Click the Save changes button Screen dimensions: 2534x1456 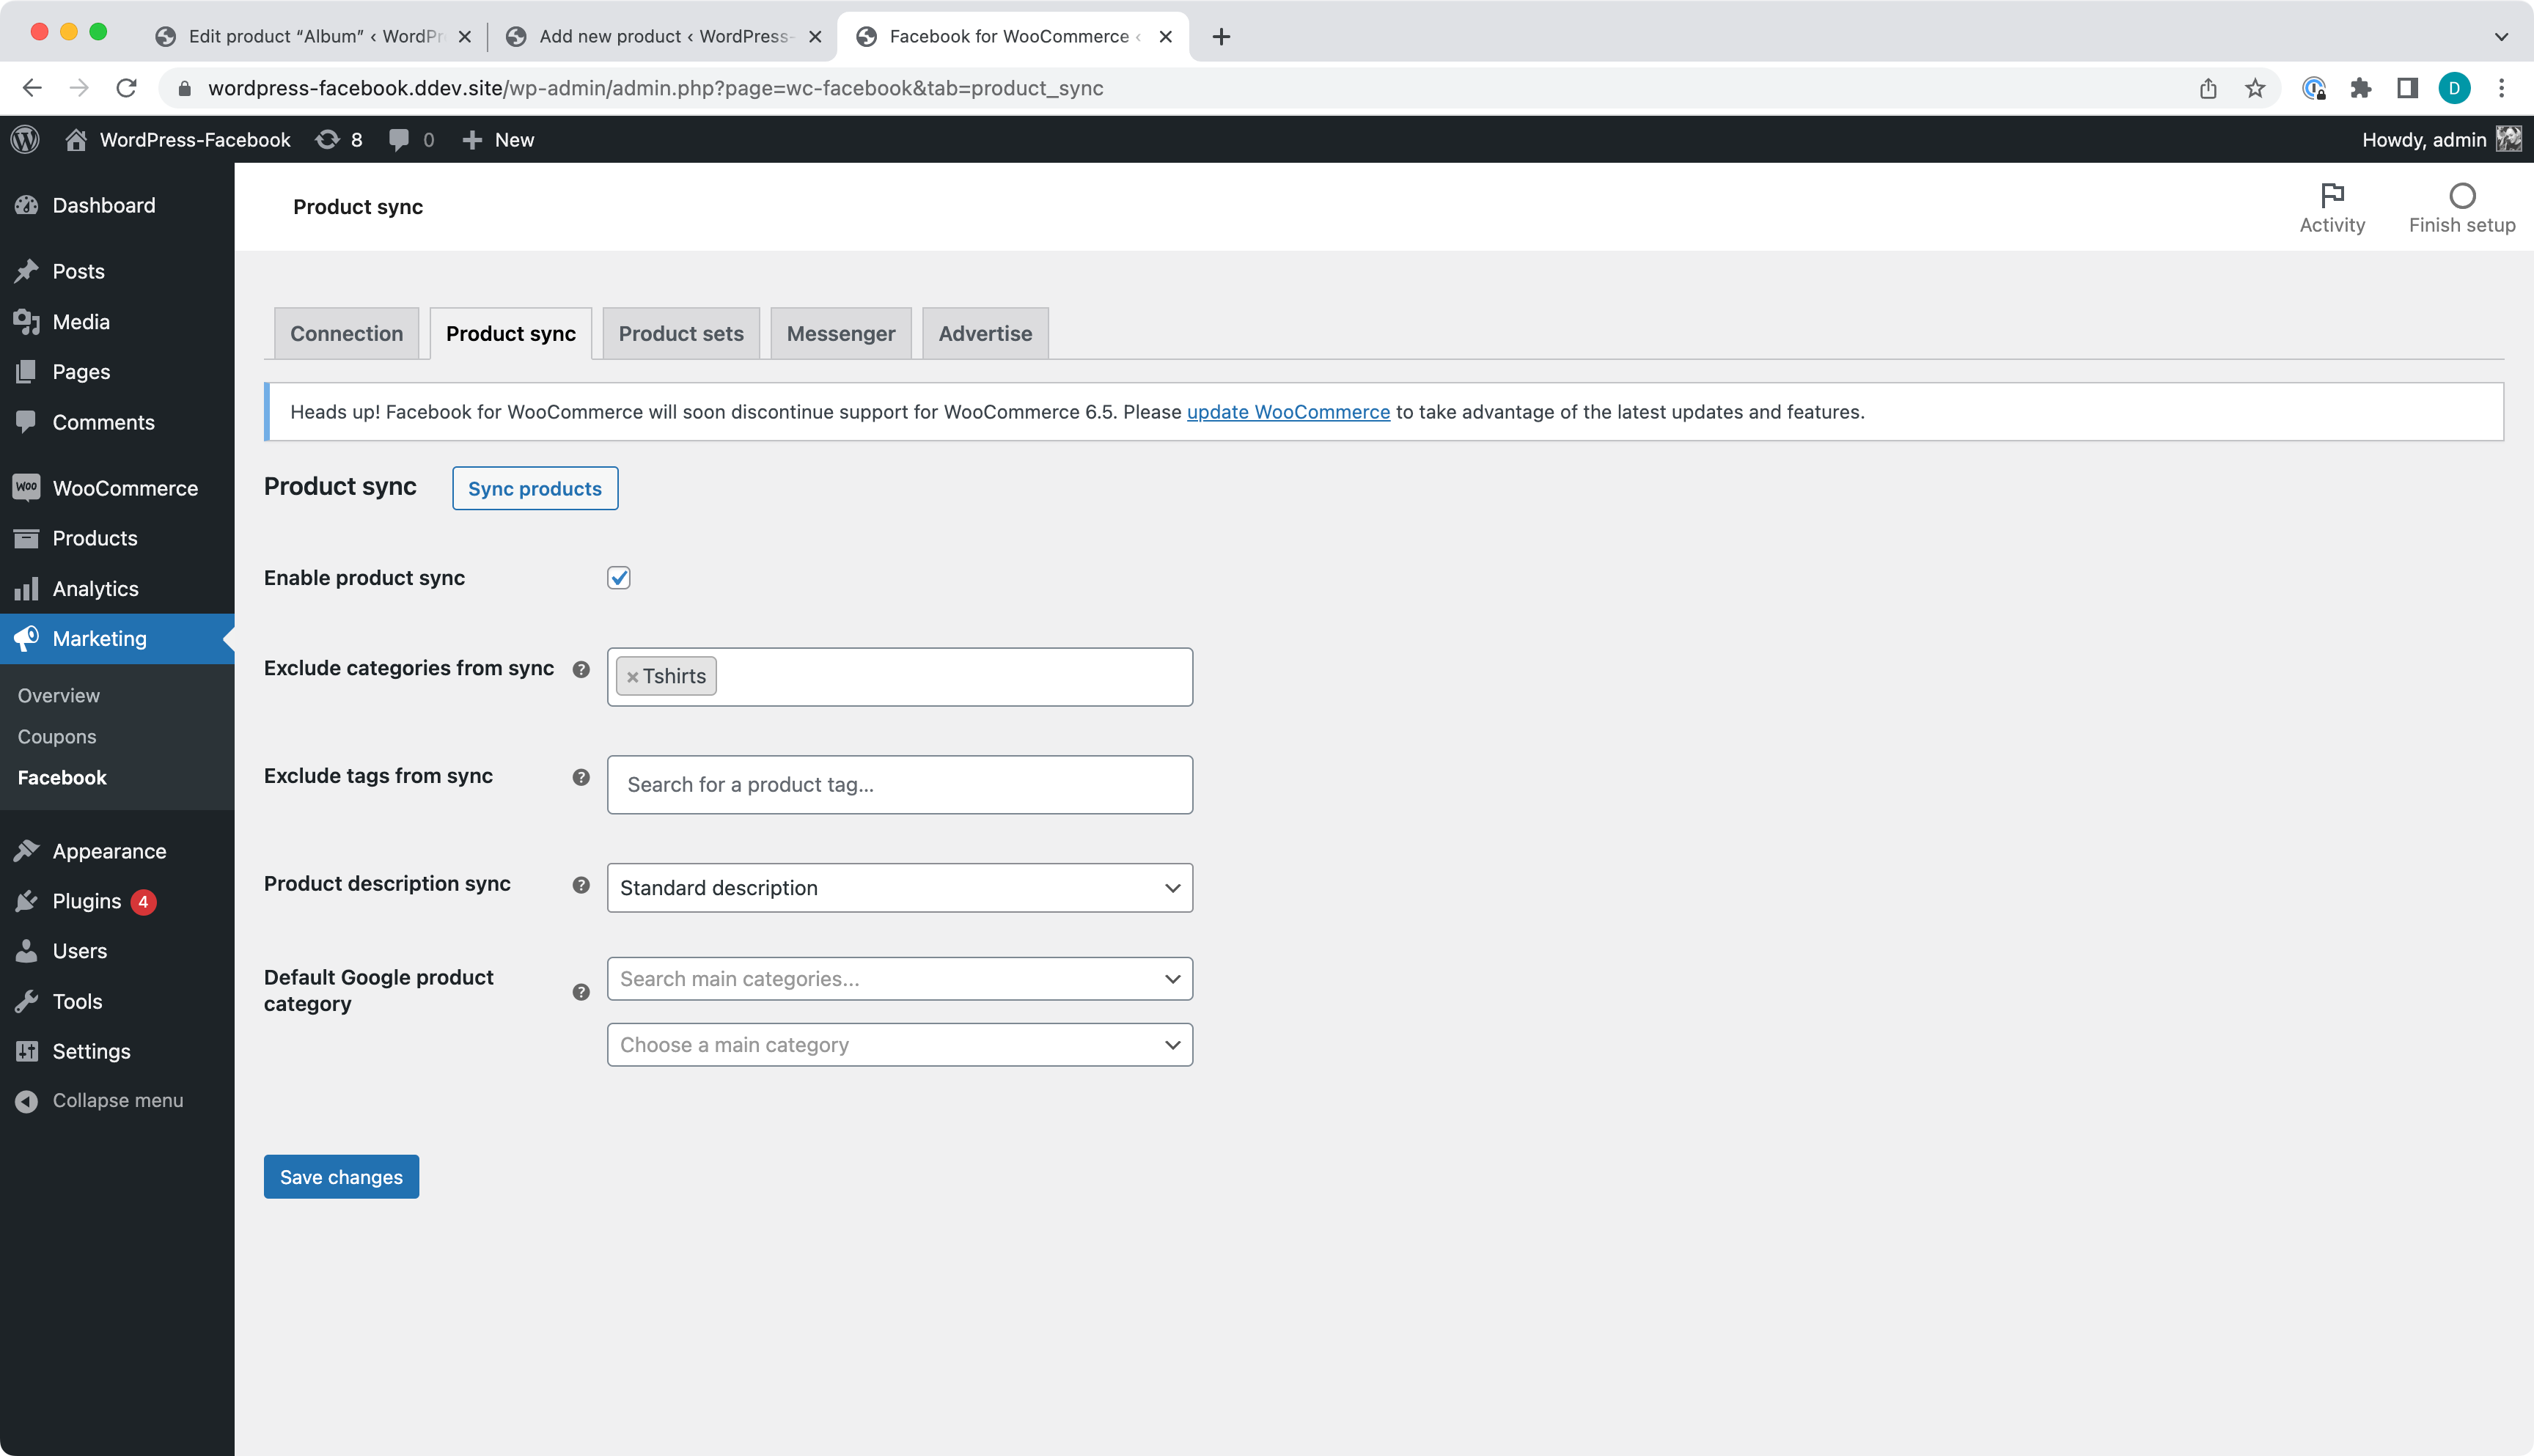(343, 1176)
